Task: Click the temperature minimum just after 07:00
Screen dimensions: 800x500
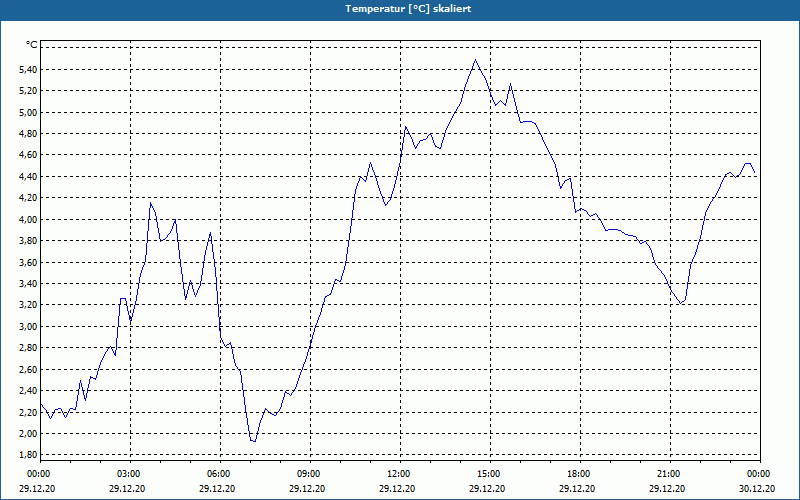Action: (x=254, y=441)
